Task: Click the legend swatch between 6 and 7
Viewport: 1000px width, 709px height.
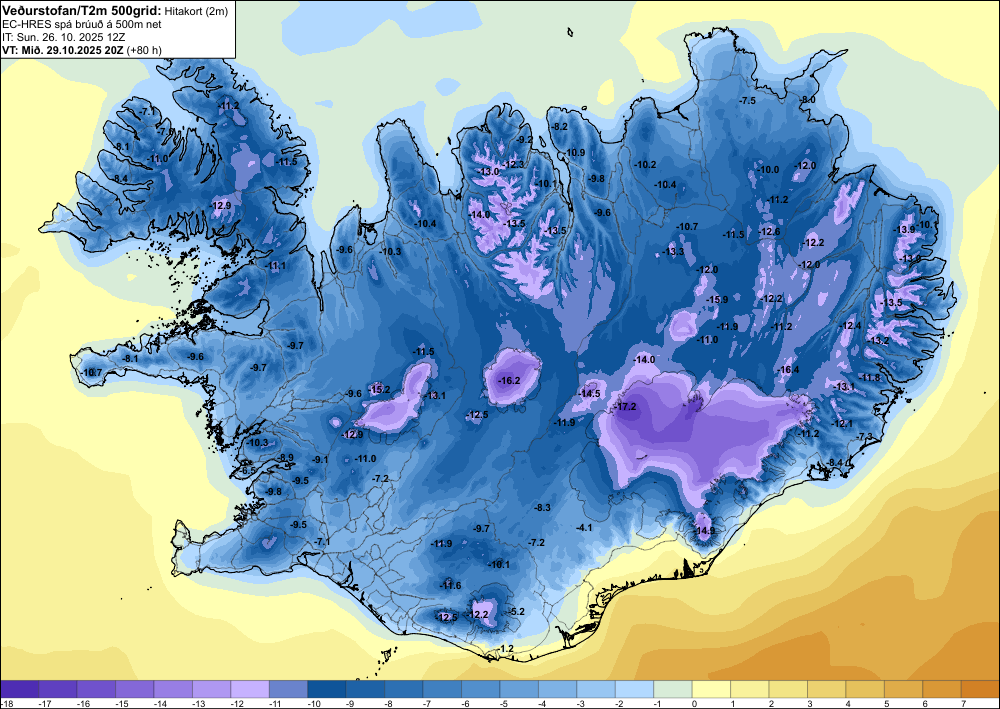Action: tap(942, 689)
